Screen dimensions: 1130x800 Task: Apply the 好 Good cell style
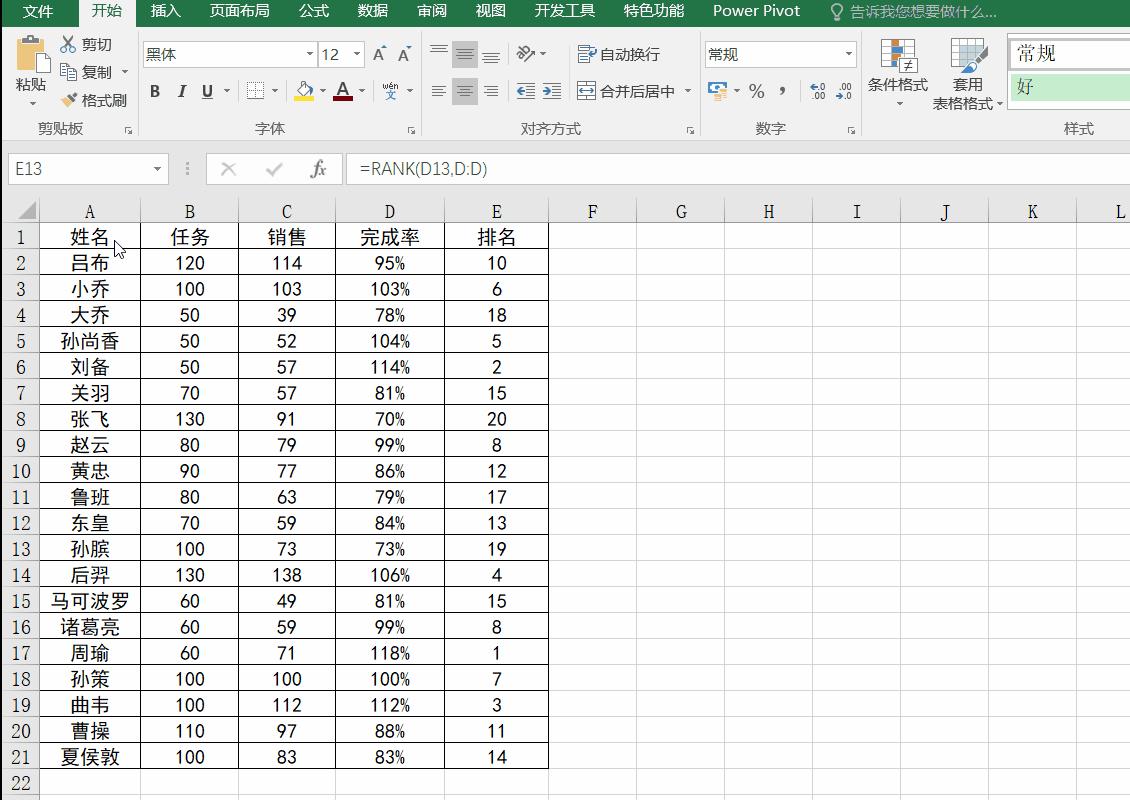[1069, 87]
